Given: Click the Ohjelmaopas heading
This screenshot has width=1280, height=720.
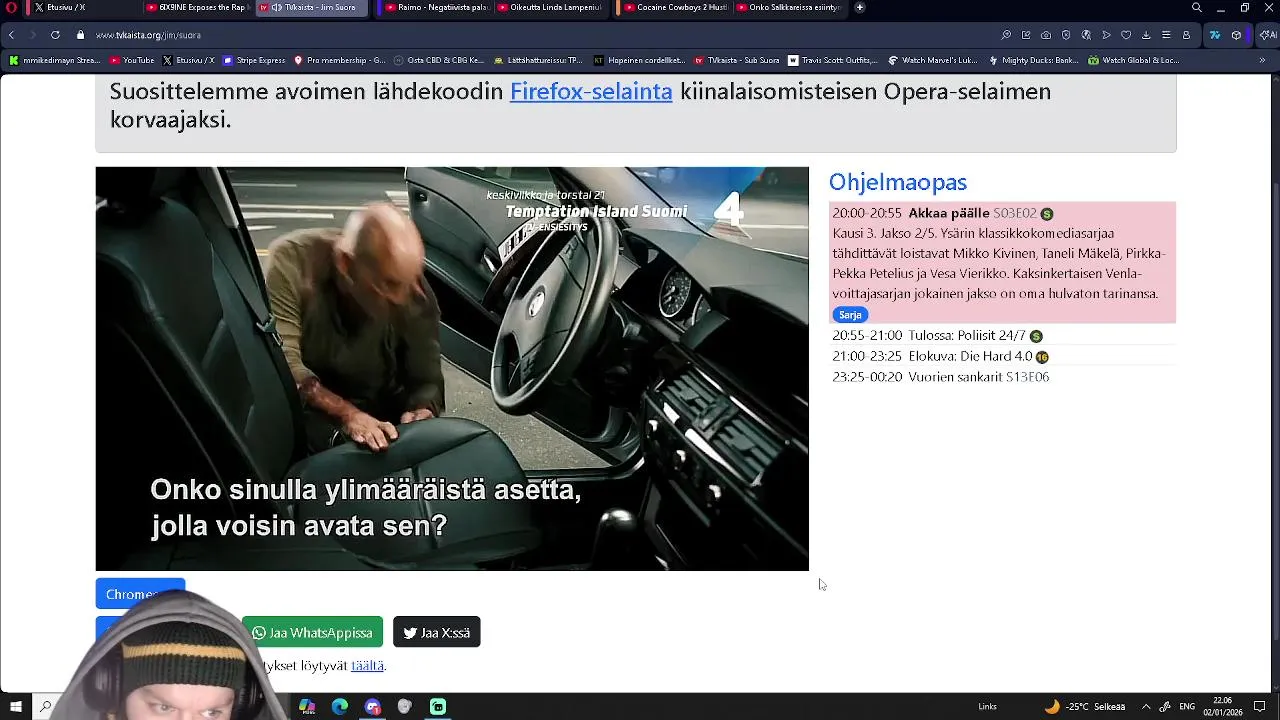Looking at the screenshot, I should 898,182.
